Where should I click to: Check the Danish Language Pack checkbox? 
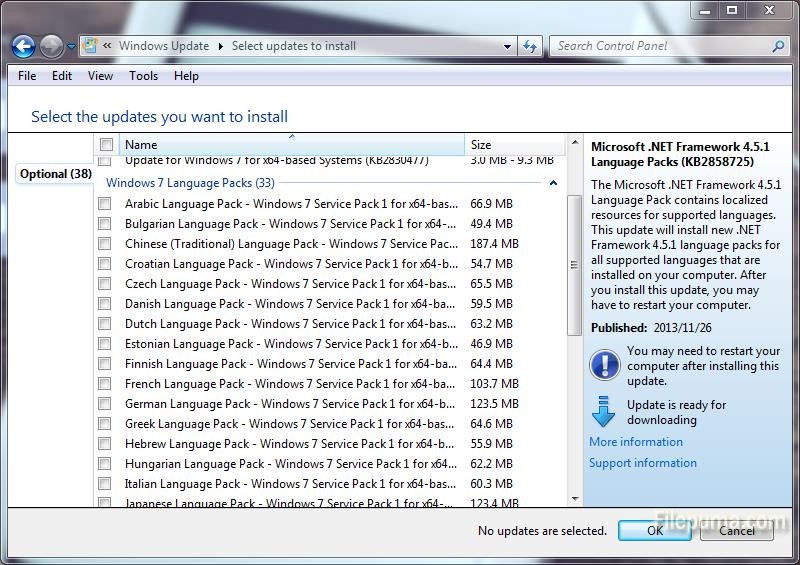click(x=105, y=304)
